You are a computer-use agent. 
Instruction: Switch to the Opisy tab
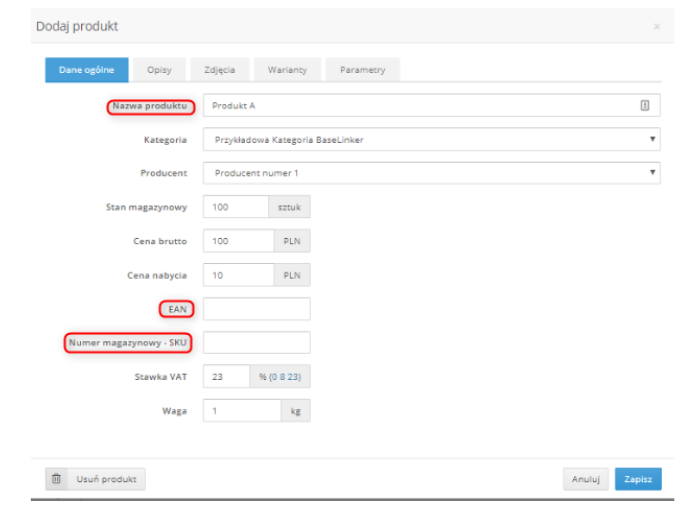click(x=159, y=70)
